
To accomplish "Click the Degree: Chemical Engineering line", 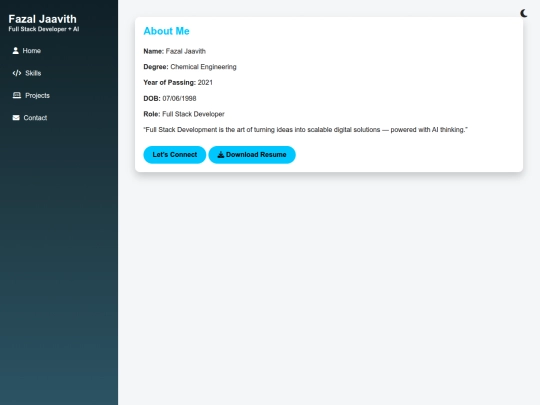I will (190, 67).
